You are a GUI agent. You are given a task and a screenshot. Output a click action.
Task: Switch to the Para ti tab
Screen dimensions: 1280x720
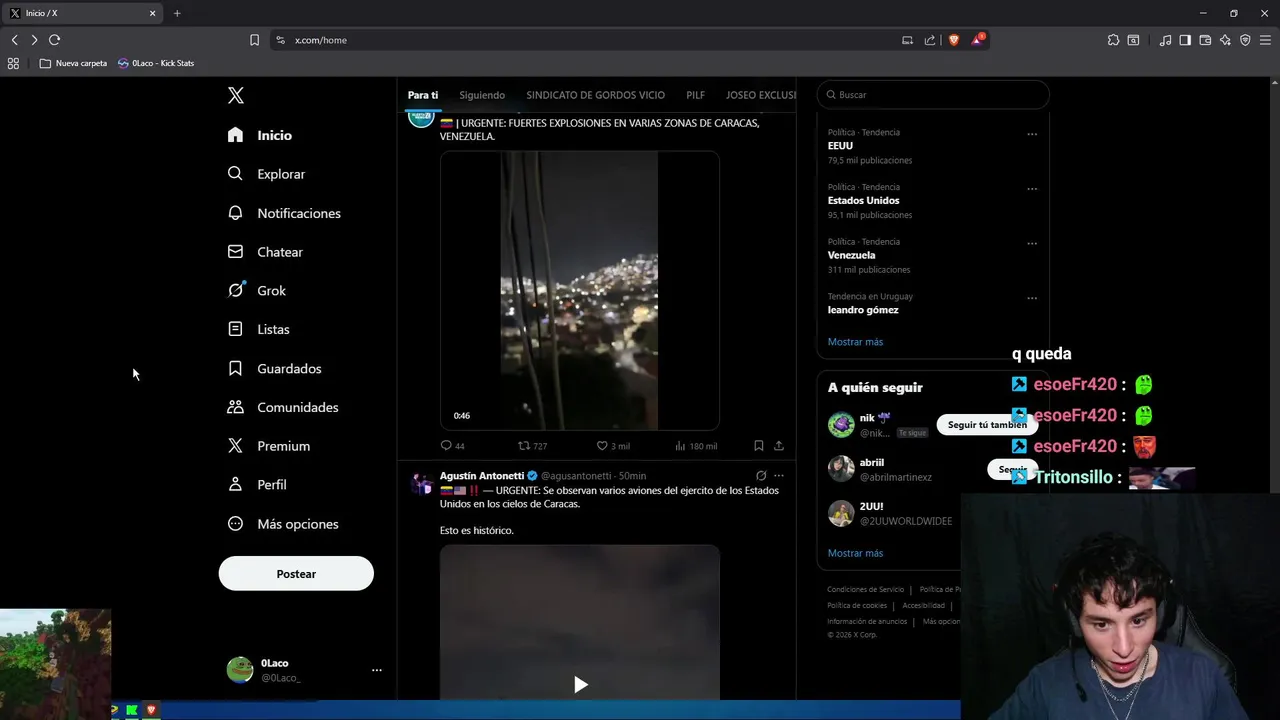[423, 95]
